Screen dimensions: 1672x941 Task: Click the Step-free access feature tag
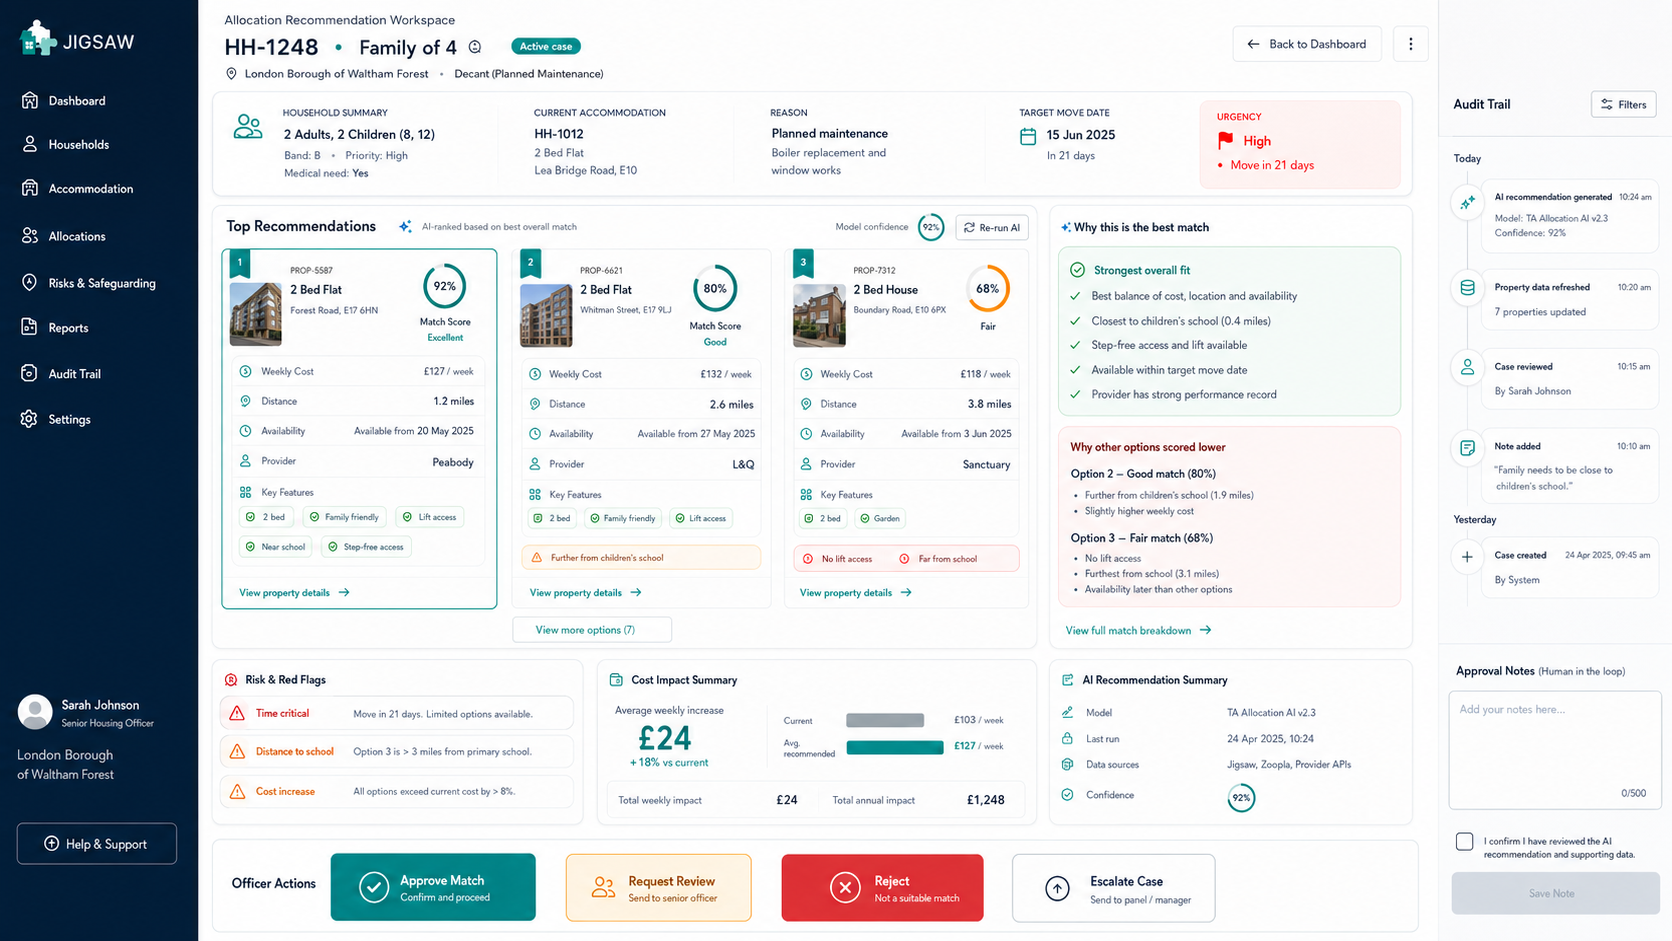pos(366,547)
